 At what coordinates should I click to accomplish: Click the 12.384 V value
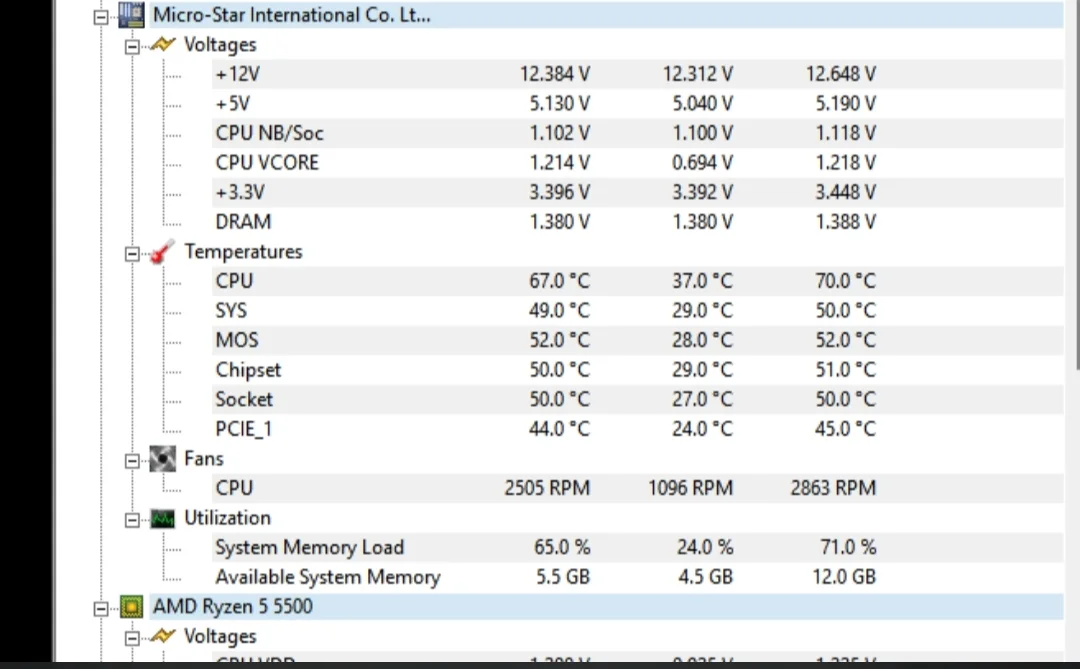(554, 74)
